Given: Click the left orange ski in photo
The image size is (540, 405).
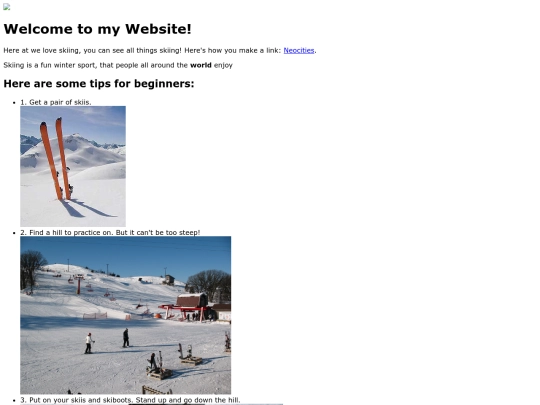Looking at the screenshot, I should tap(51, 161).
